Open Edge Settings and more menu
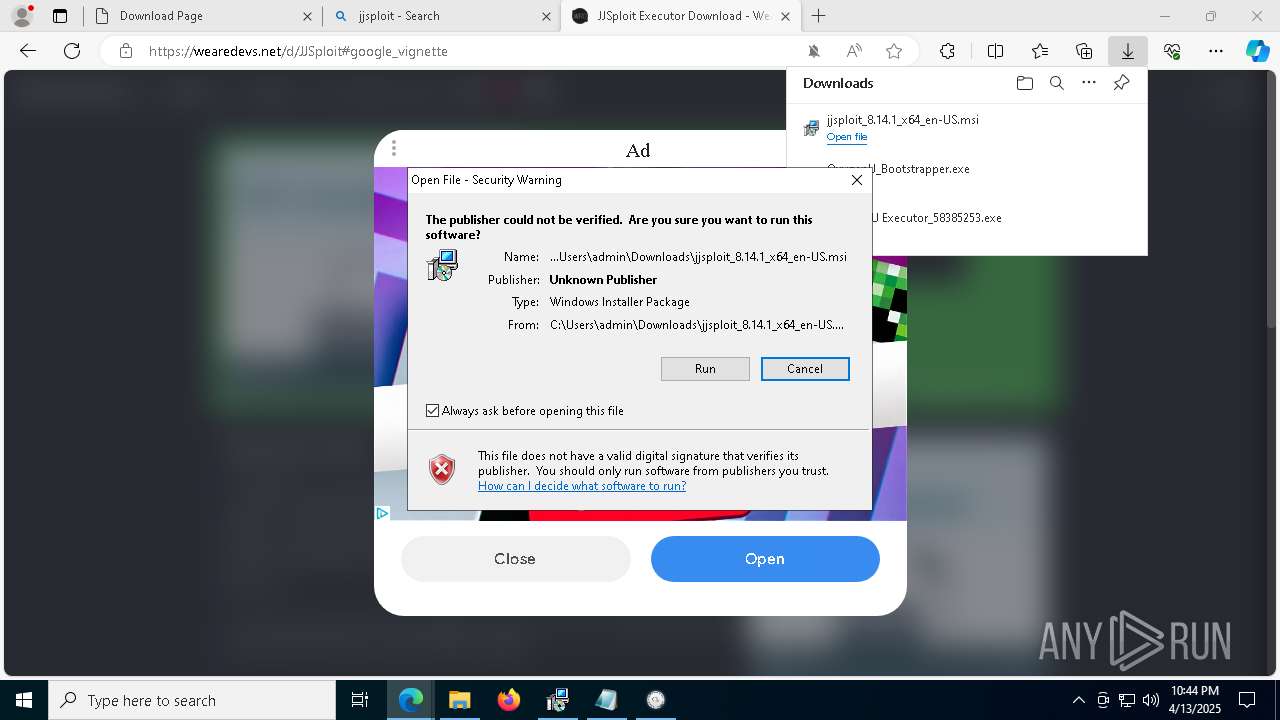The height and width of the screenshot is (720, 1280). (1216, 51)
